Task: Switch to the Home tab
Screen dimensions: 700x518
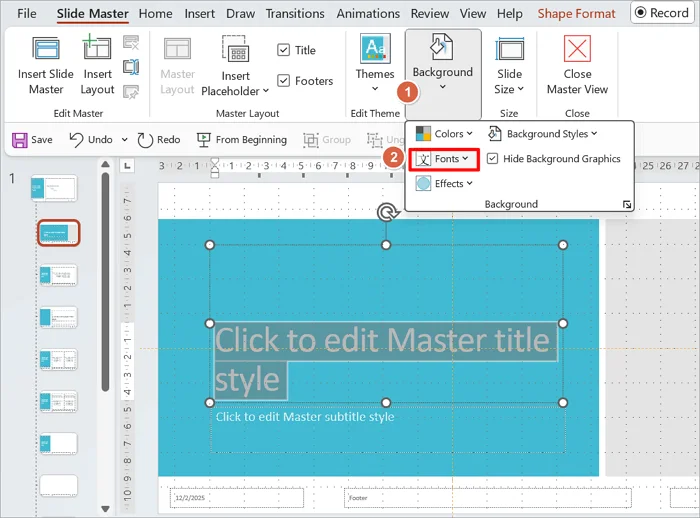Action: pyautogui.click(x=155, y=13)
